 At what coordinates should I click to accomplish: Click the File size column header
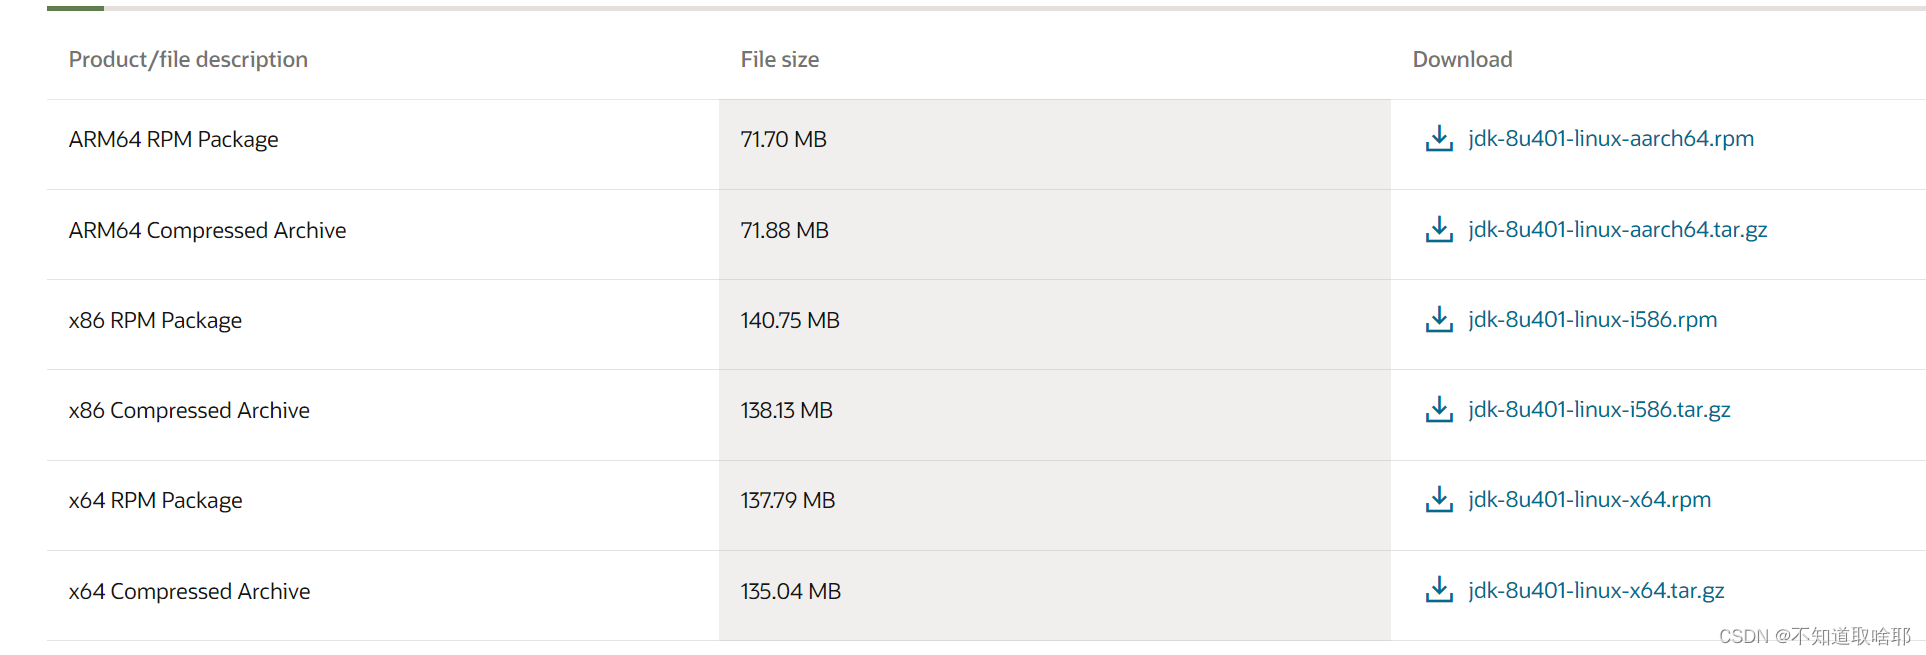780,60
